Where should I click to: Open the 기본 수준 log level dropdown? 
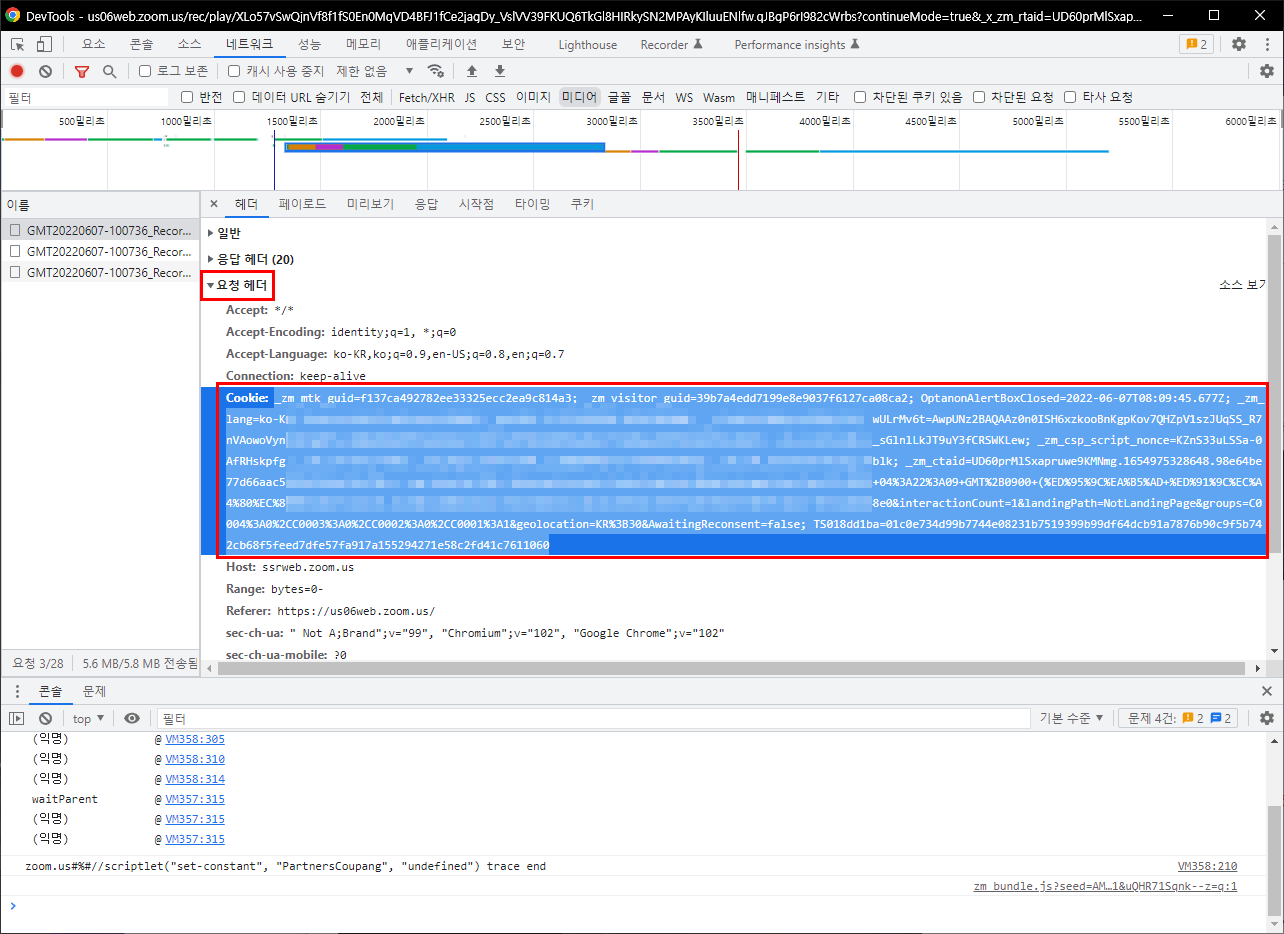pos(1072,718)
